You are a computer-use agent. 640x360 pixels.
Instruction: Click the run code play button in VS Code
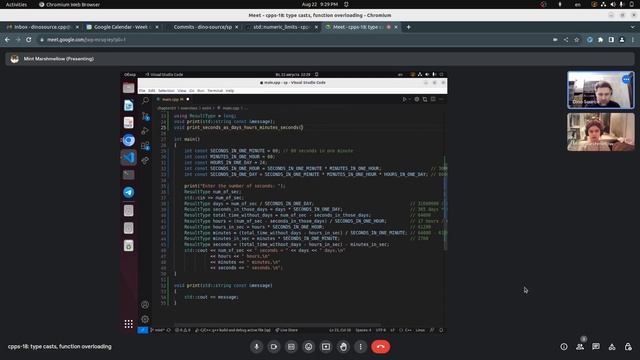coord(404,99)
